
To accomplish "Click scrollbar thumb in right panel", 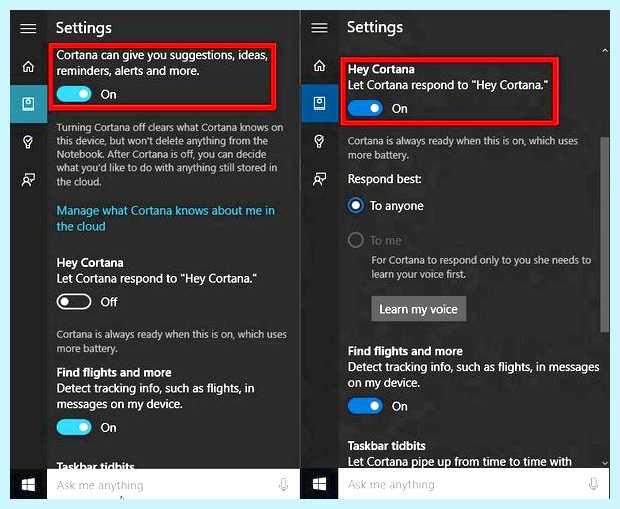I will click(605, 235).
